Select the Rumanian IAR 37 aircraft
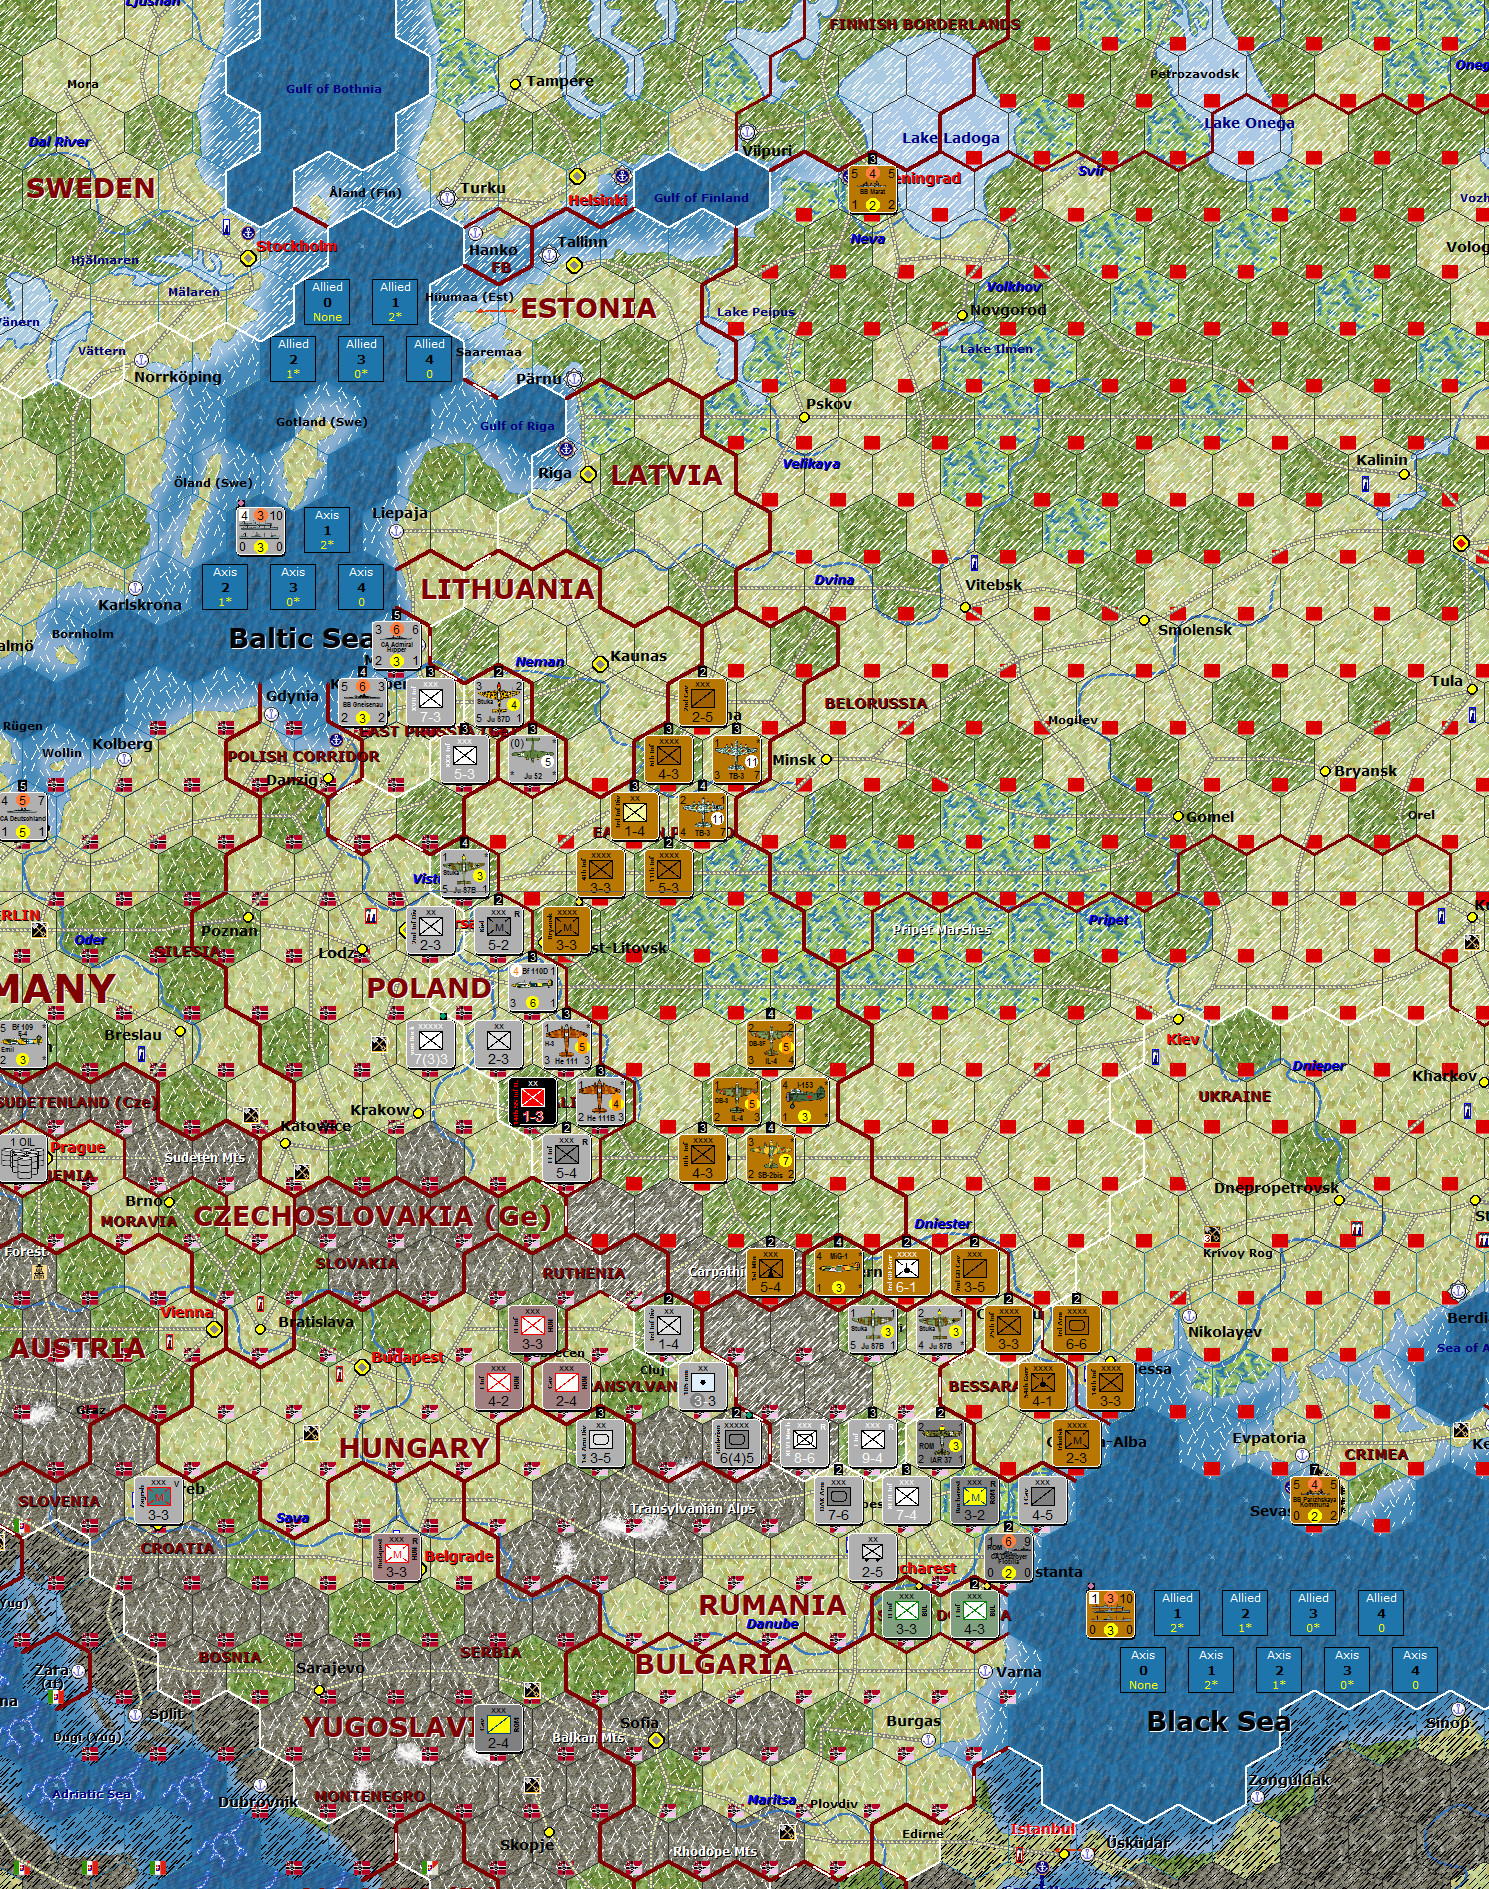 941,1443
